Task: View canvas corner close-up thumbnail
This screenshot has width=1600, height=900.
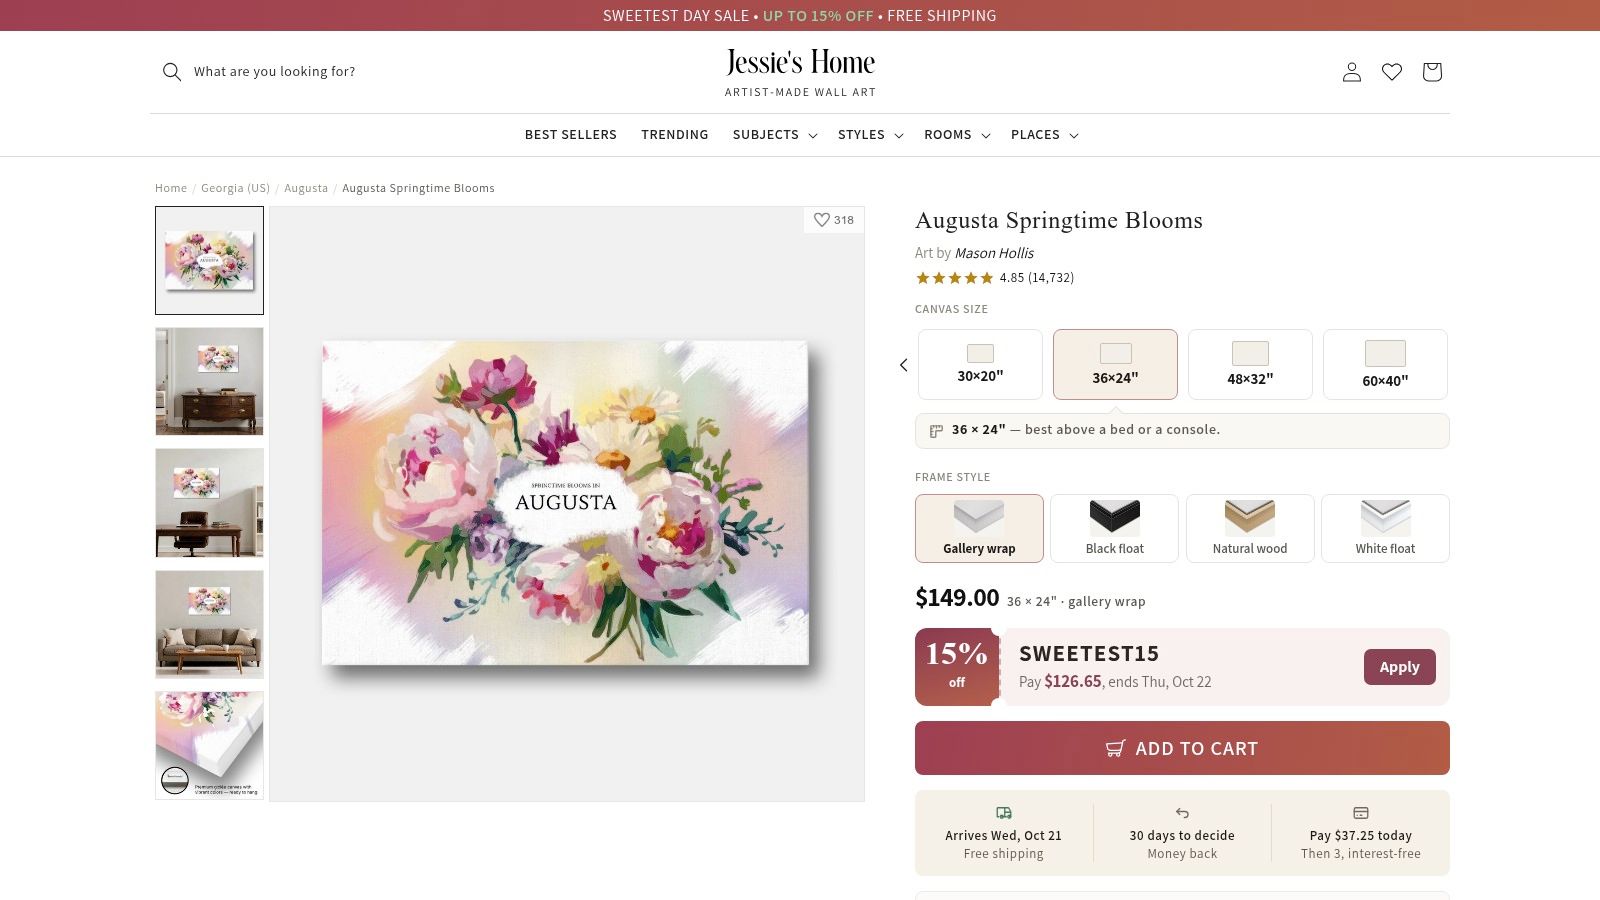Action: pos(209,745)
